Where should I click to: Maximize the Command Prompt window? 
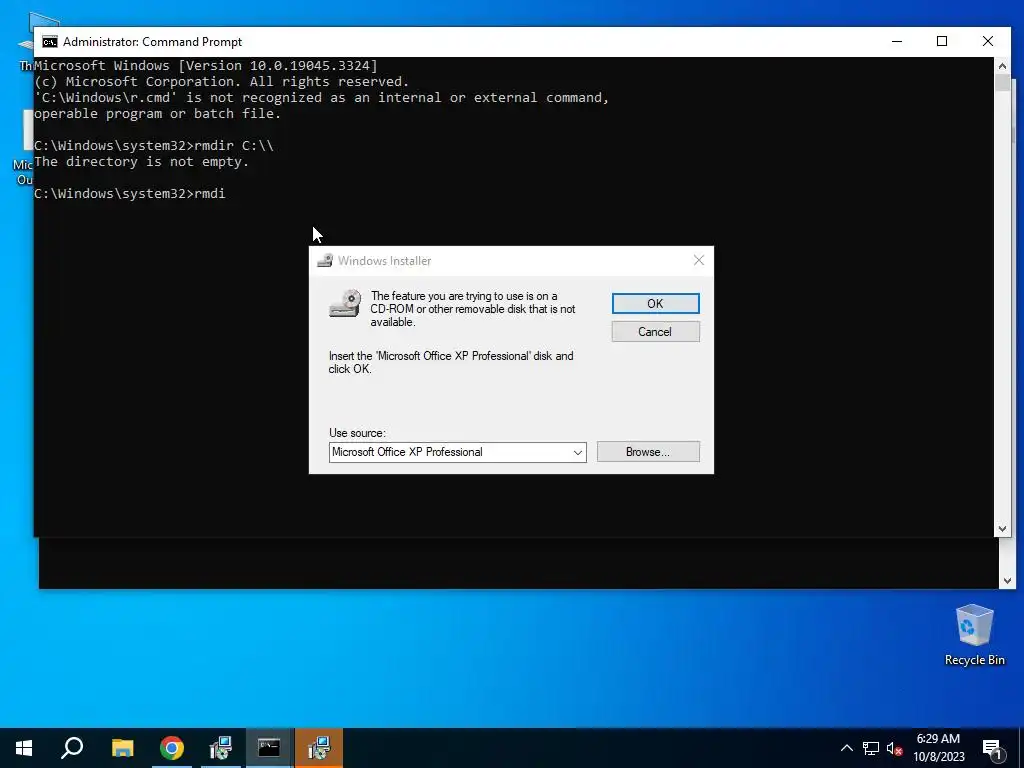(x=942, y=42)
